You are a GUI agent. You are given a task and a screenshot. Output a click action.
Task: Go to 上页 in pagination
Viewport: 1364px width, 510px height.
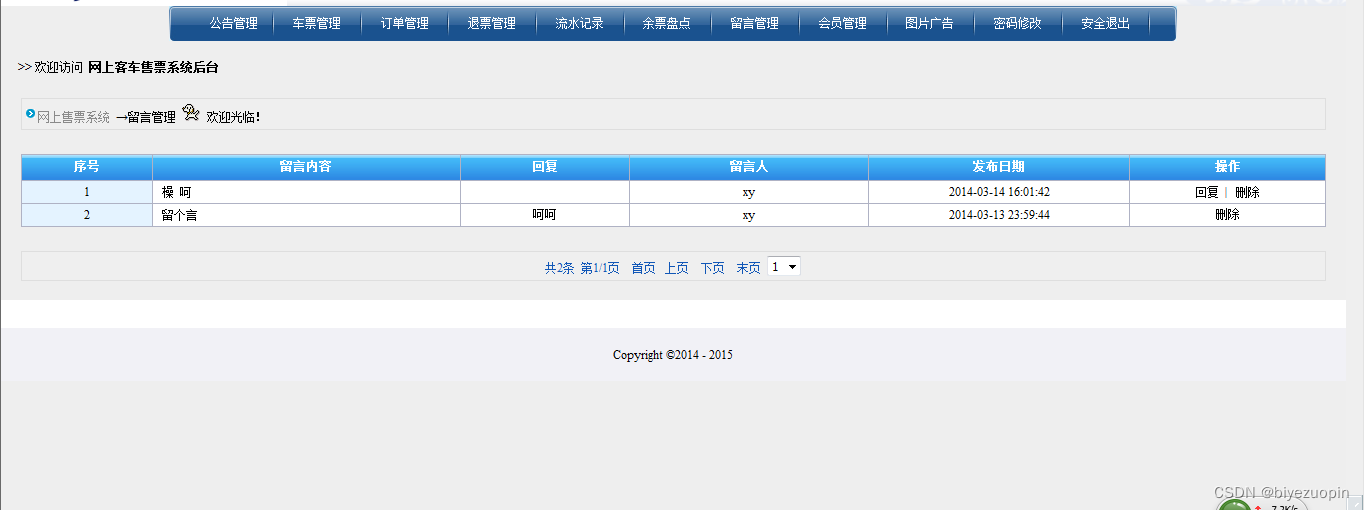point(677,268)
